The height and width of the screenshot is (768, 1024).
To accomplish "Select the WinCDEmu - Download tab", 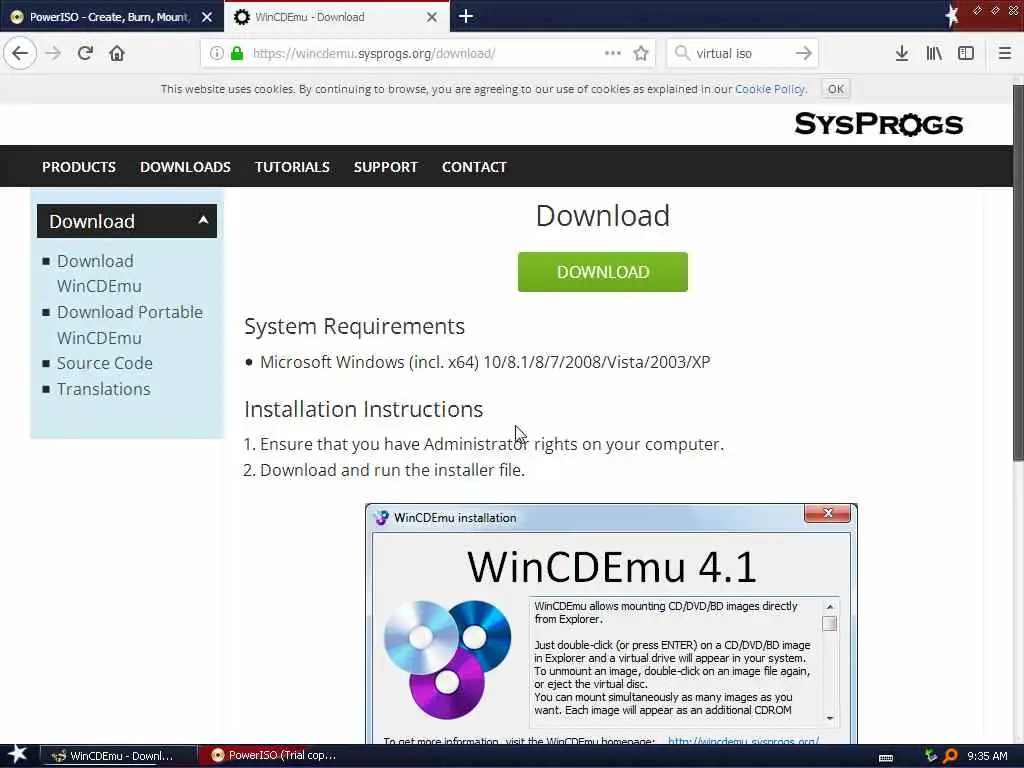I will pos(336,17).
